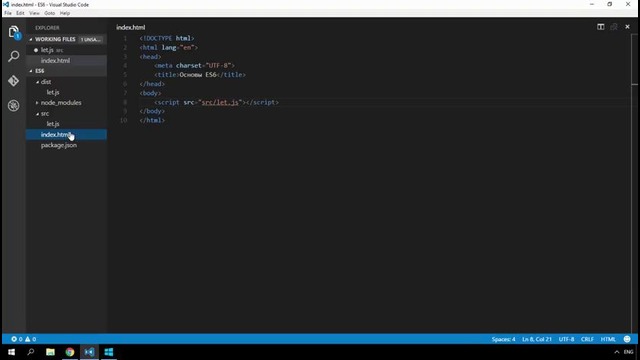Open the View menu
This screenshot has width=640, height=360.
34,13
